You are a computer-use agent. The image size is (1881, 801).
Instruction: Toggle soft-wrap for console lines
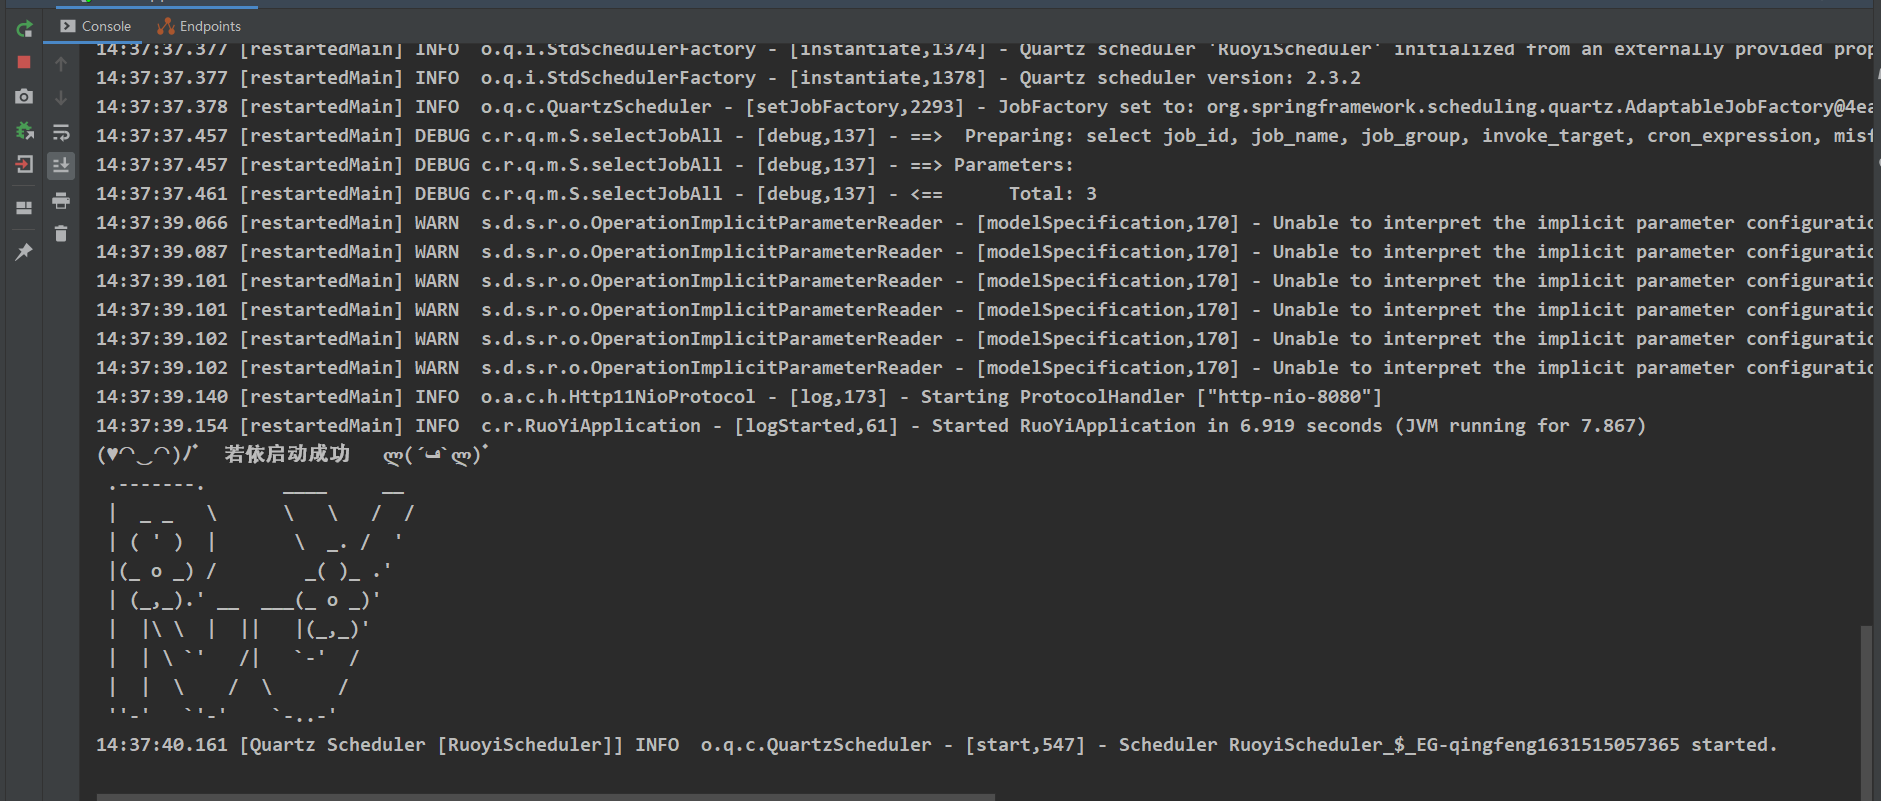(61, 132)
